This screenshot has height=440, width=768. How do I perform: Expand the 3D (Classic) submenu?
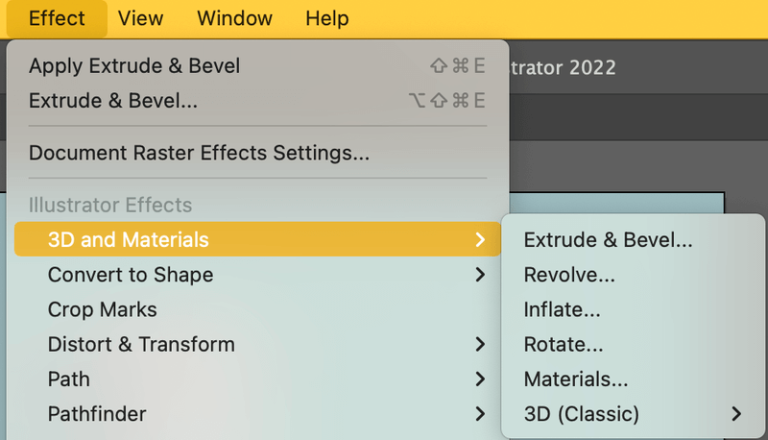point(581,414)
